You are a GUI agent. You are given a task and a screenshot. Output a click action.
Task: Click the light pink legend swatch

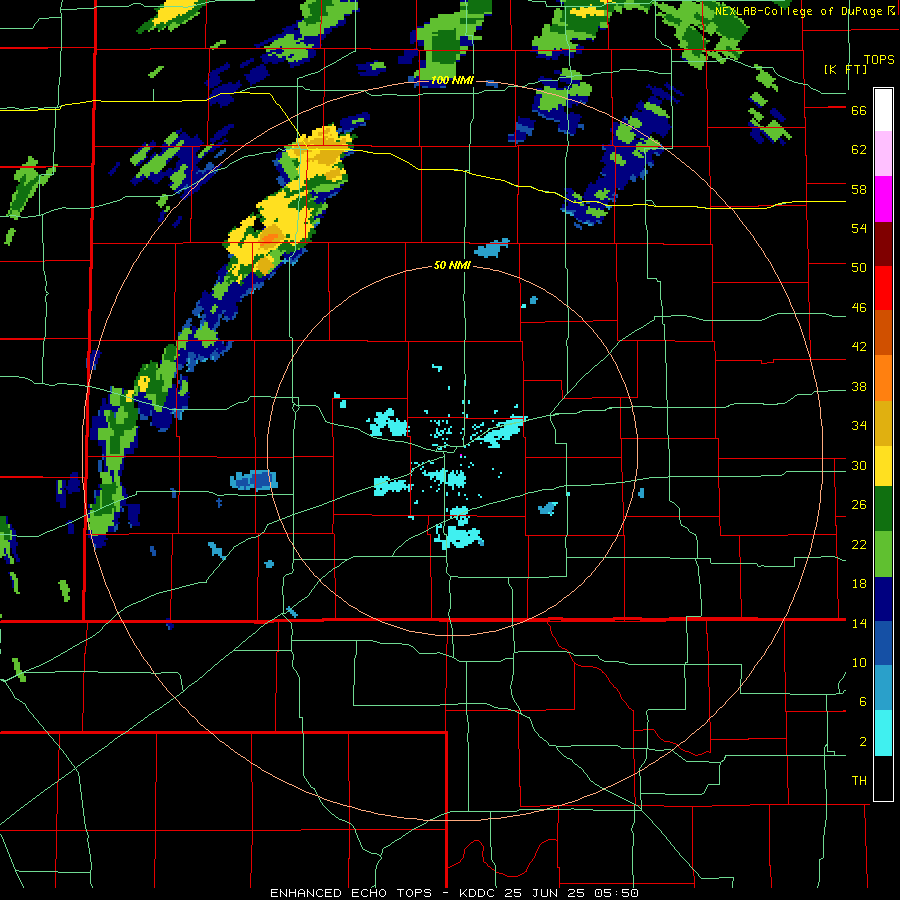[x=883, y=154]
